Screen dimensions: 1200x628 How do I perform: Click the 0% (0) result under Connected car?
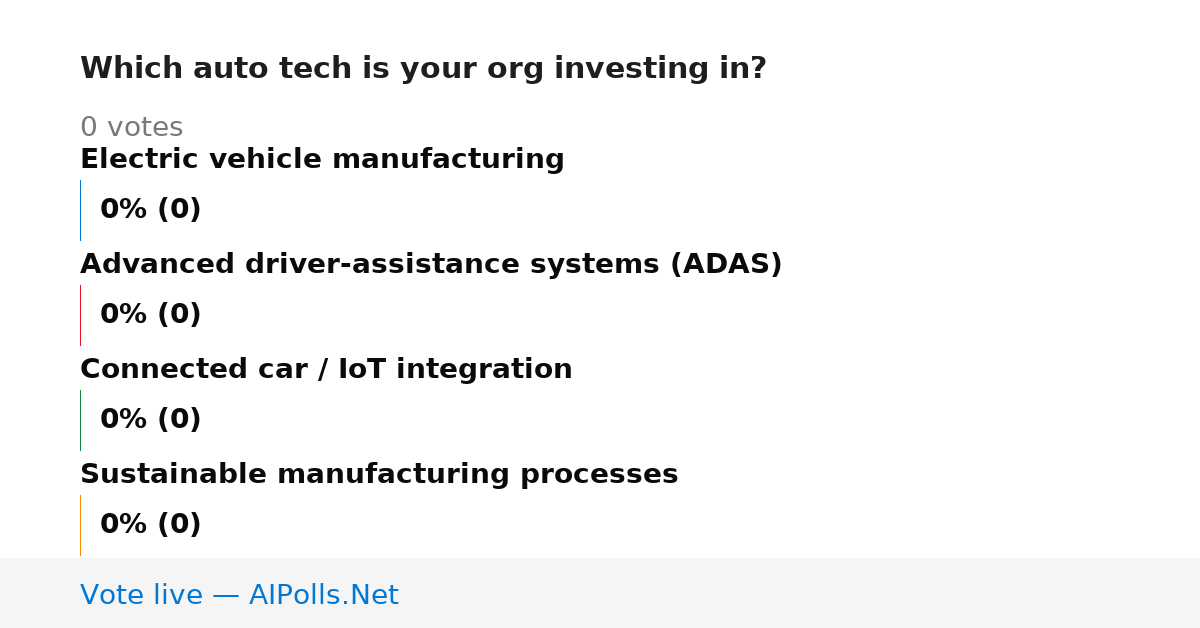click(x=151, y=420)
